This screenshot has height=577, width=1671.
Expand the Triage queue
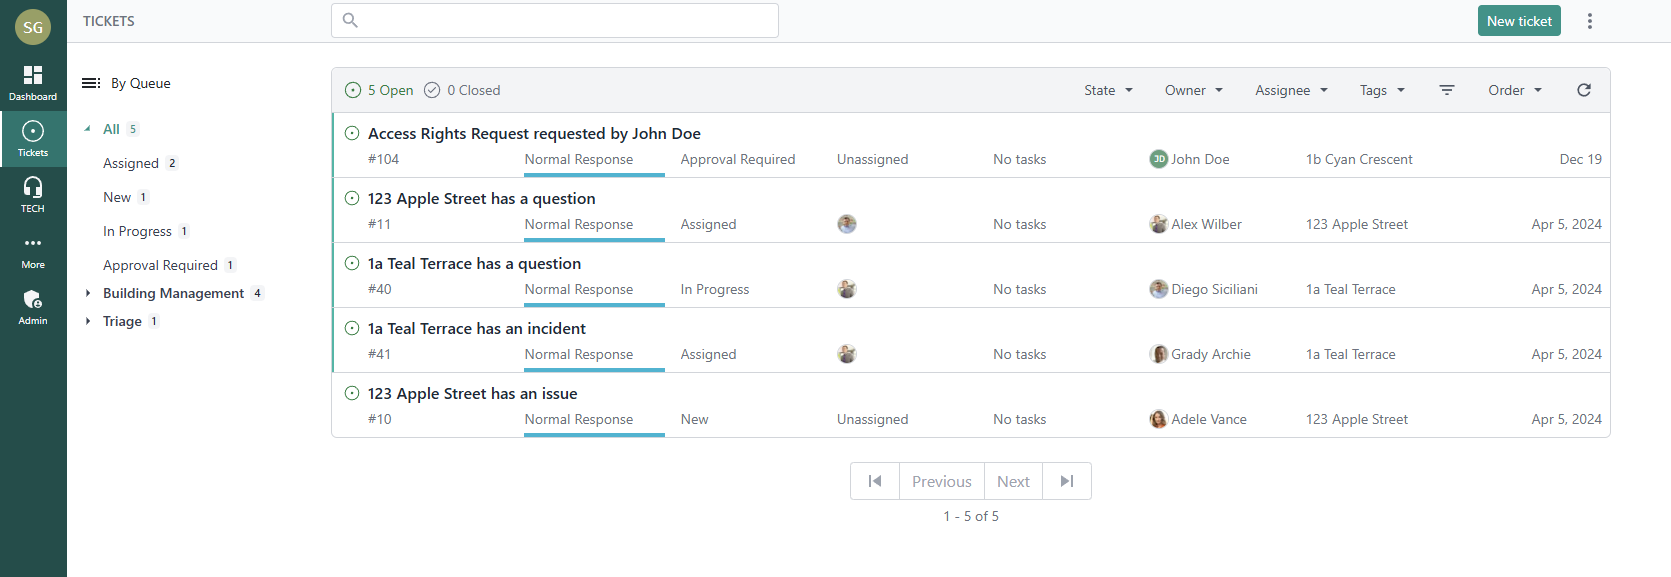(x=88, y=321)
